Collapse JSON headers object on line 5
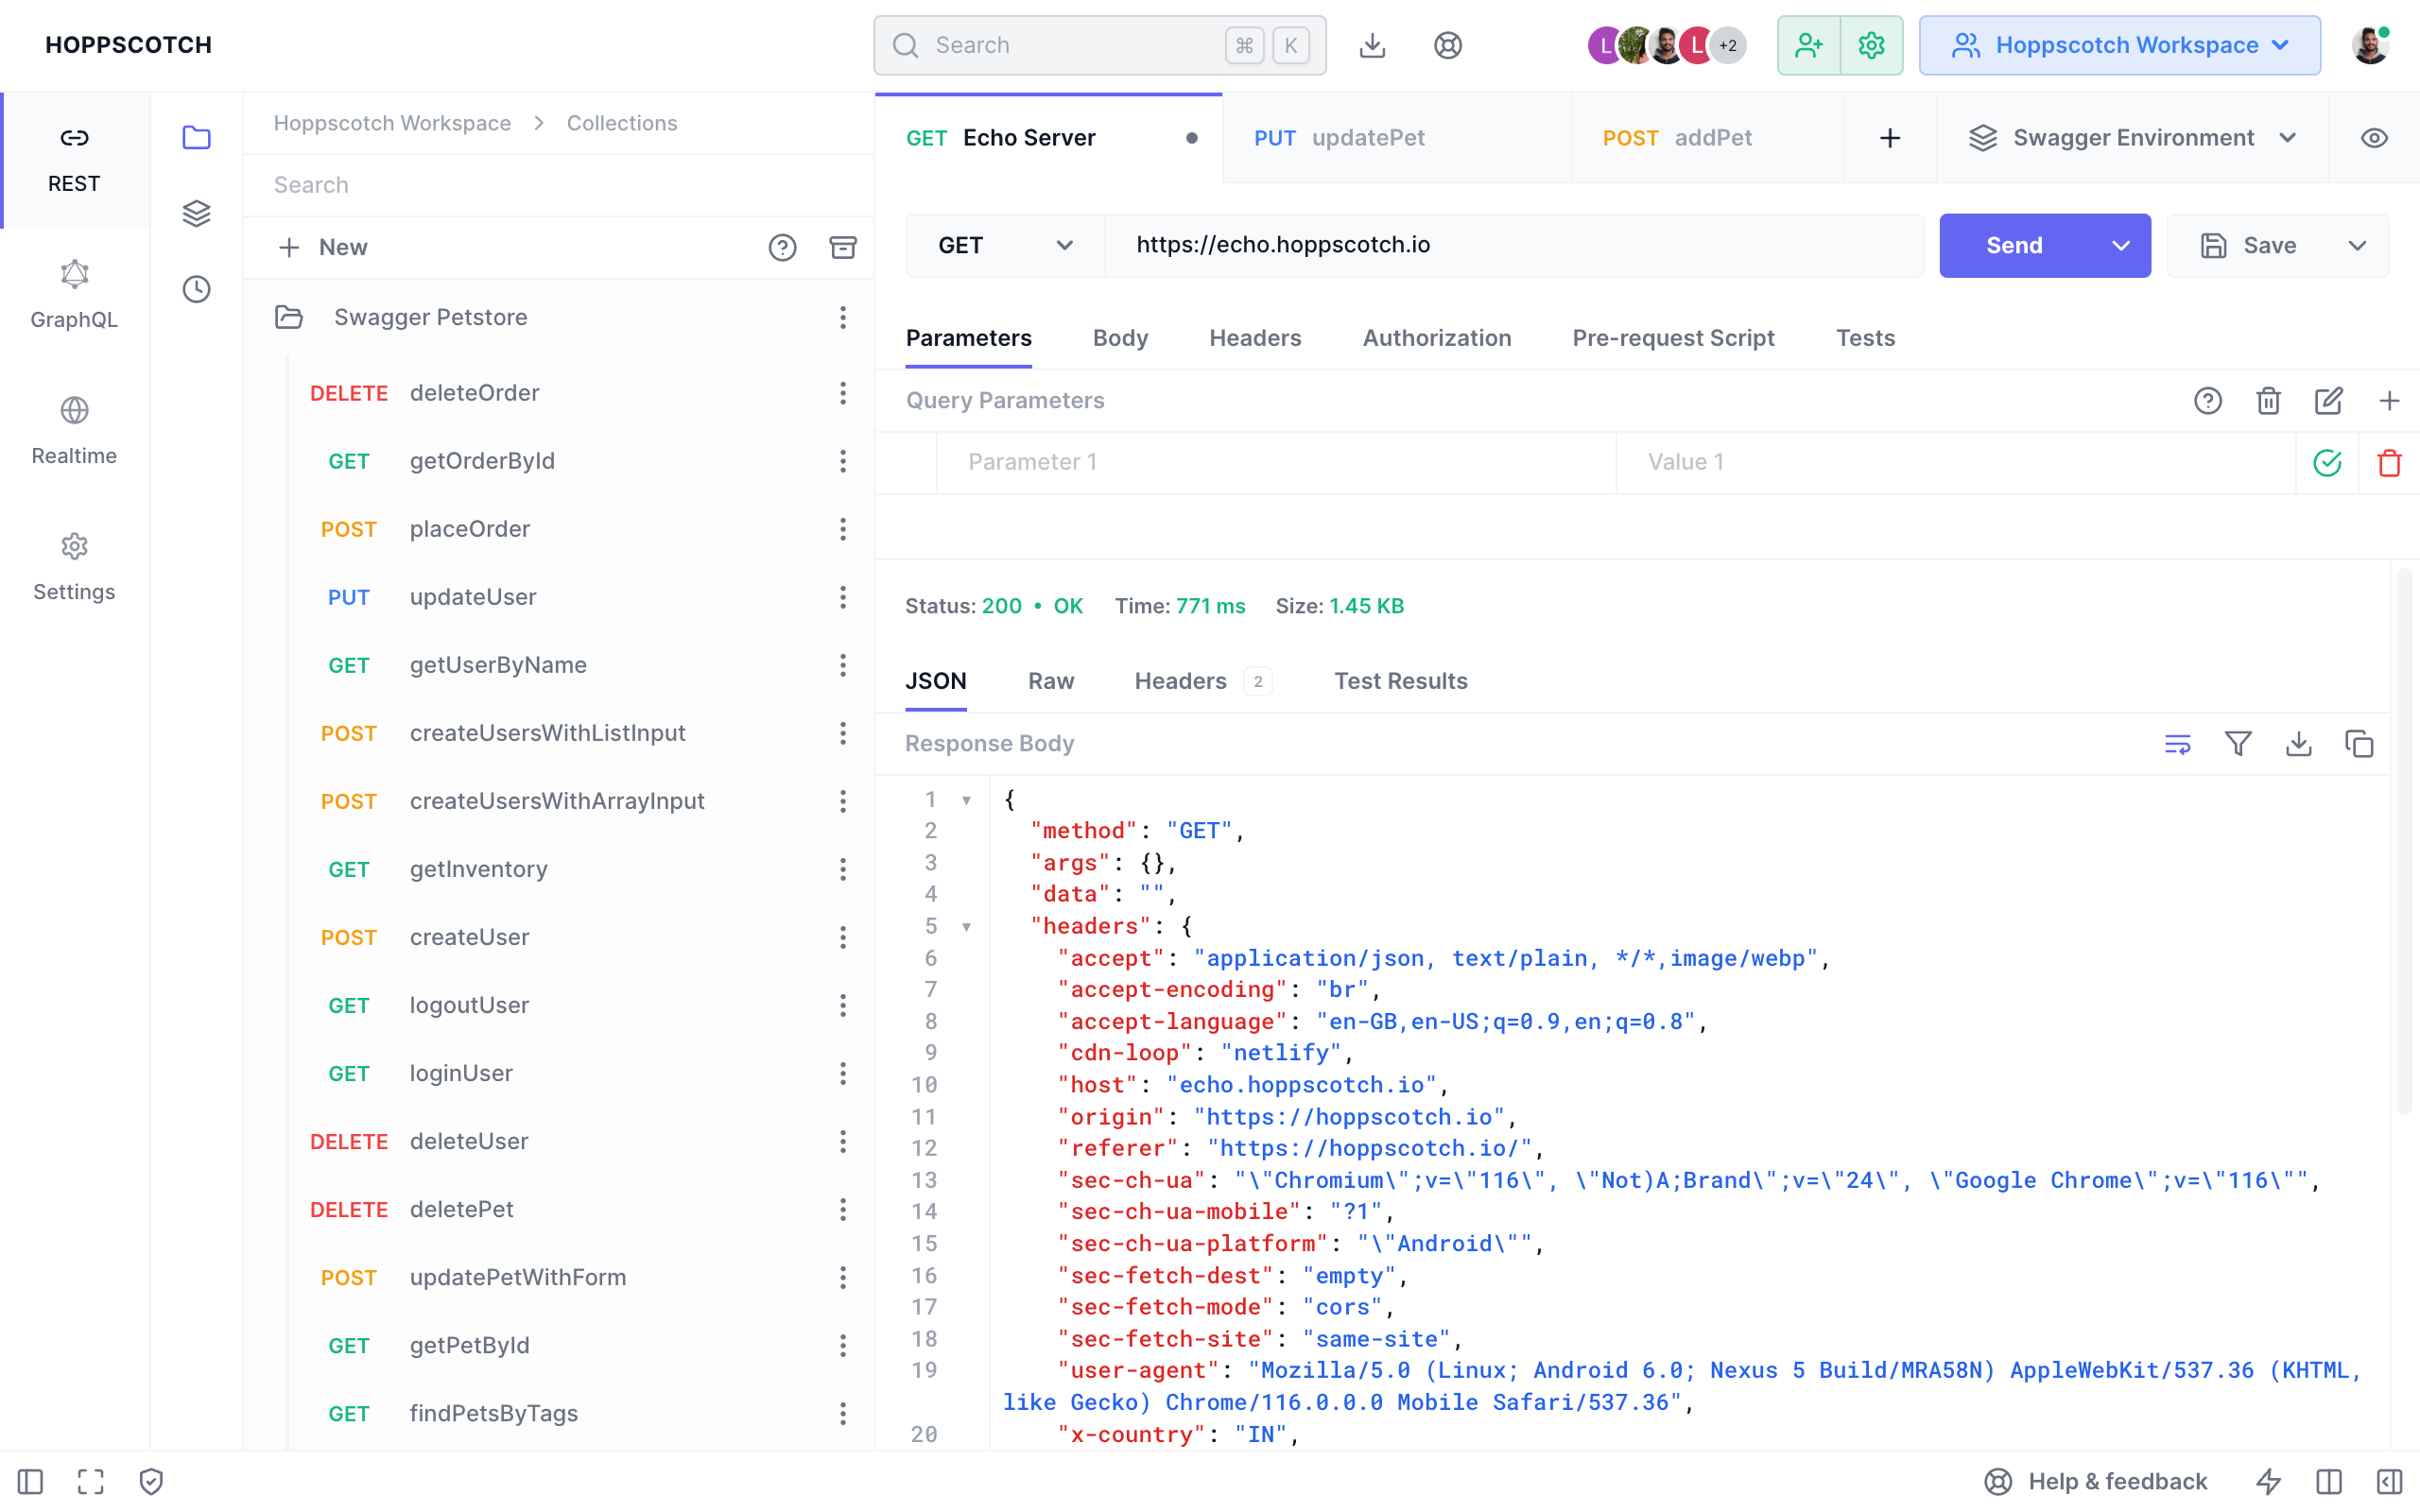2420x1512 pixels. click(x=966, y=926)
